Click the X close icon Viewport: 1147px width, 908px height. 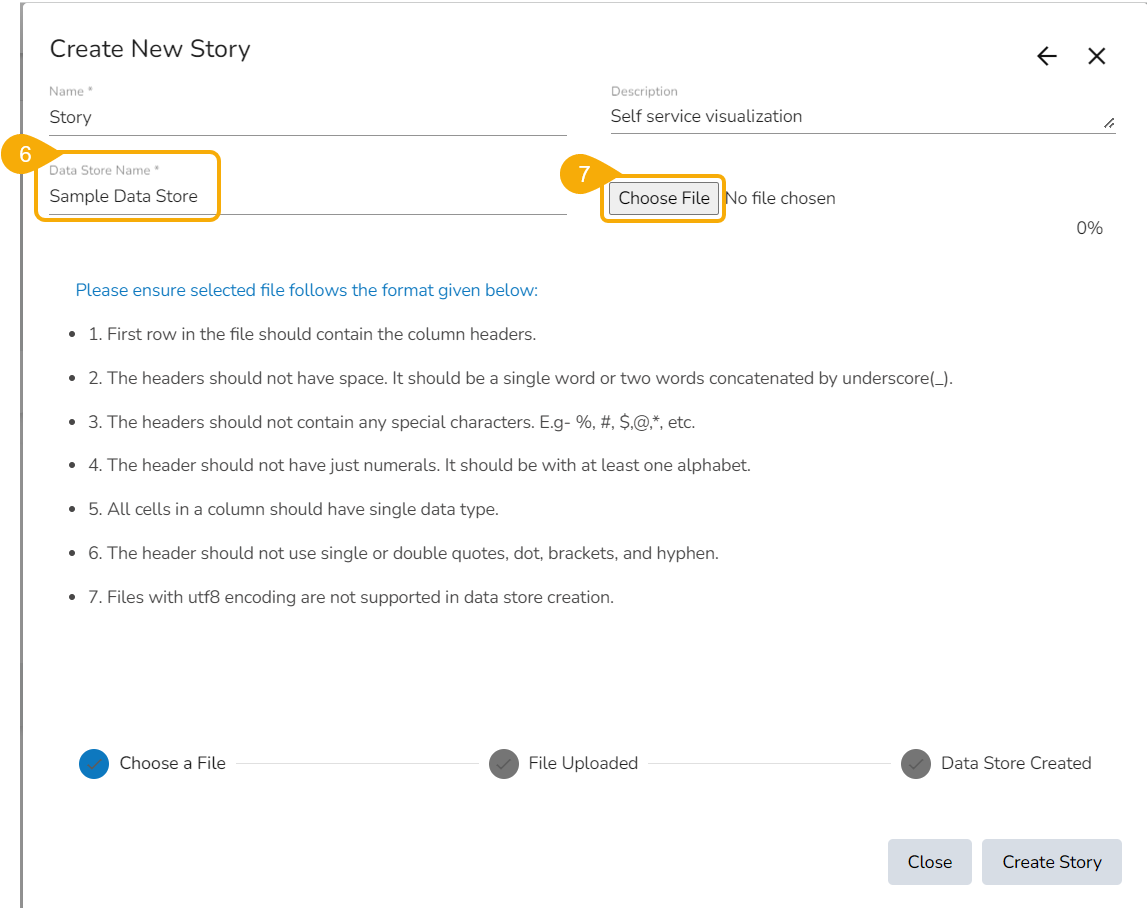click(x=1097, y=56)
